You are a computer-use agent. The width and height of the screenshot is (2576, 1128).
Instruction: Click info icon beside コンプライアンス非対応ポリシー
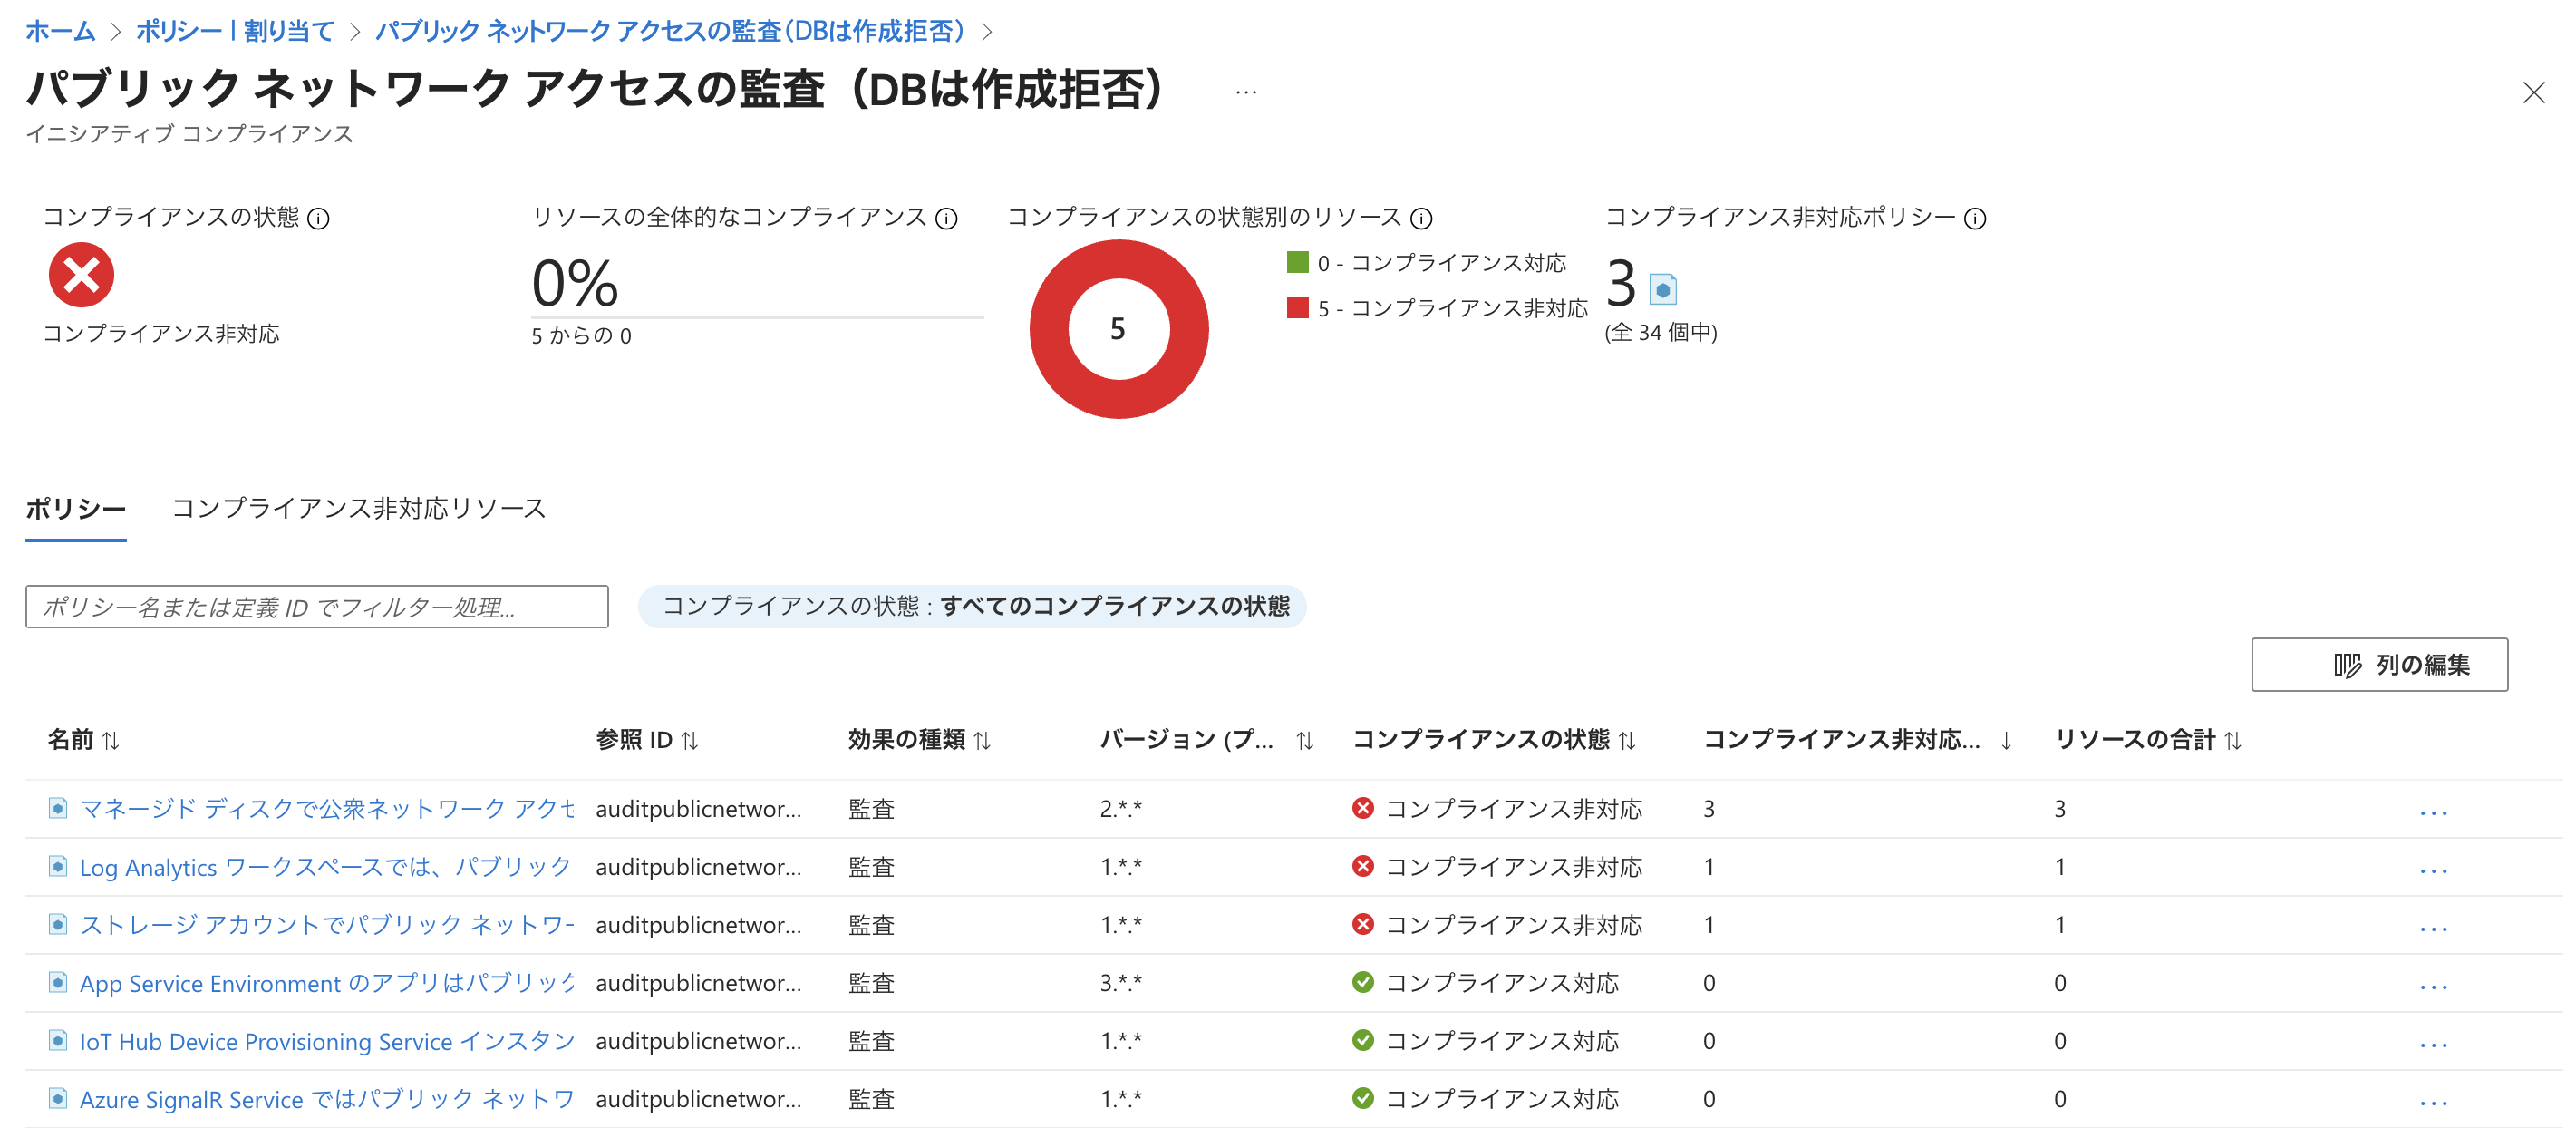1975,218
